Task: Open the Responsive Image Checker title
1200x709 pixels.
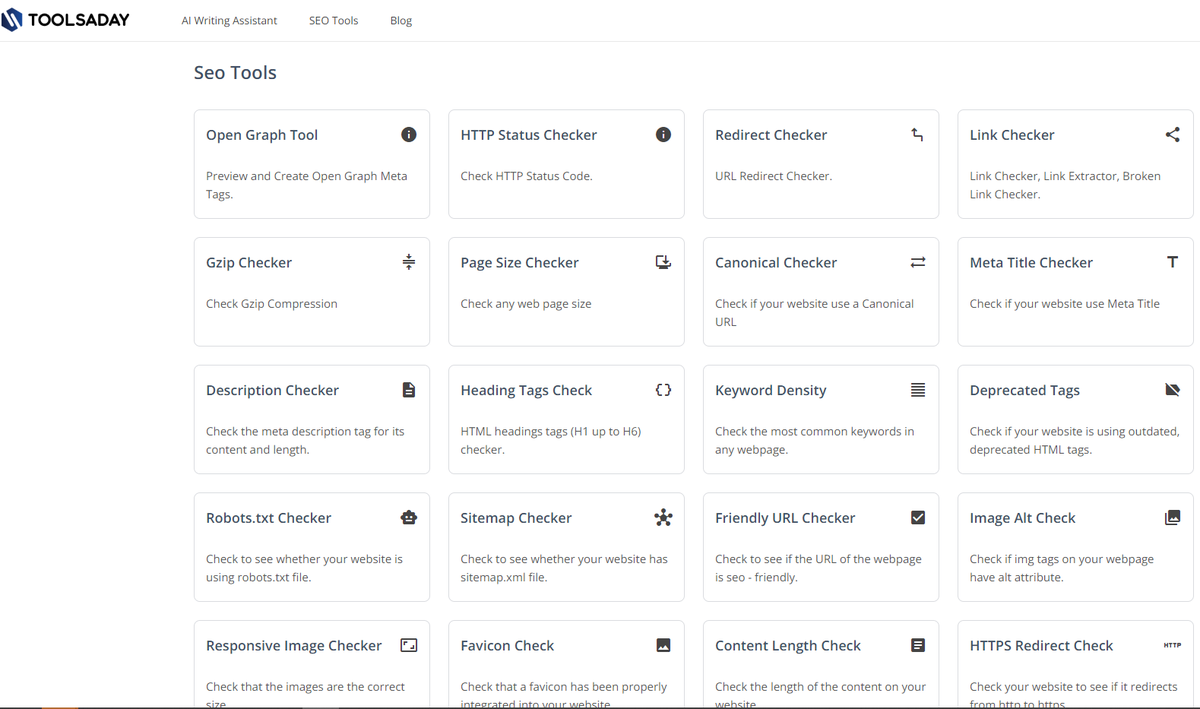Action: point(294,645)
